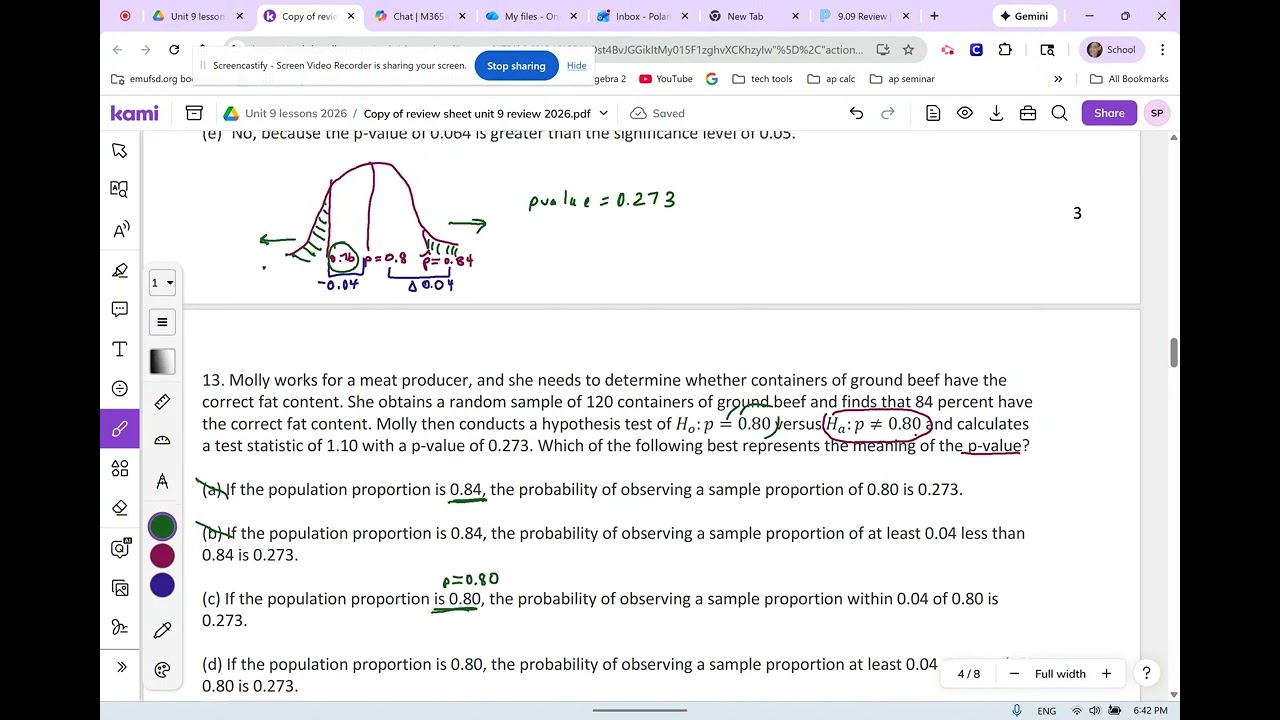Hide the screen sharing notification bar

pos(577,66)
